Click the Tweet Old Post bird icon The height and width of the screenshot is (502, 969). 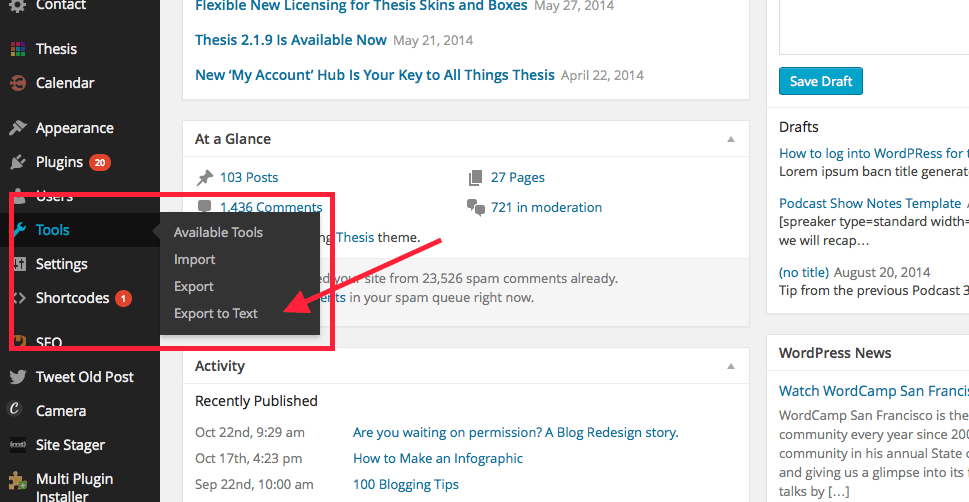(17, 377)
